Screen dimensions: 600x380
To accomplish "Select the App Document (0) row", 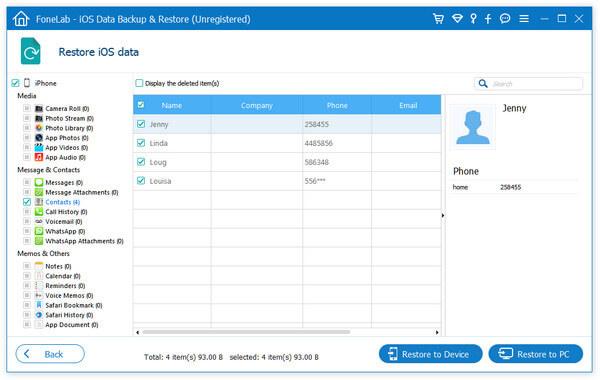I will [x=72, y=325].
